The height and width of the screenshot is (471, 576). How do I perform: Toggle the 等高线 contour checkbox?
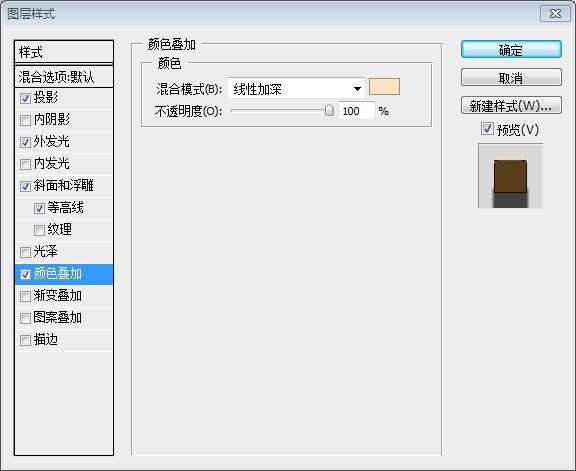coord(39,208)
